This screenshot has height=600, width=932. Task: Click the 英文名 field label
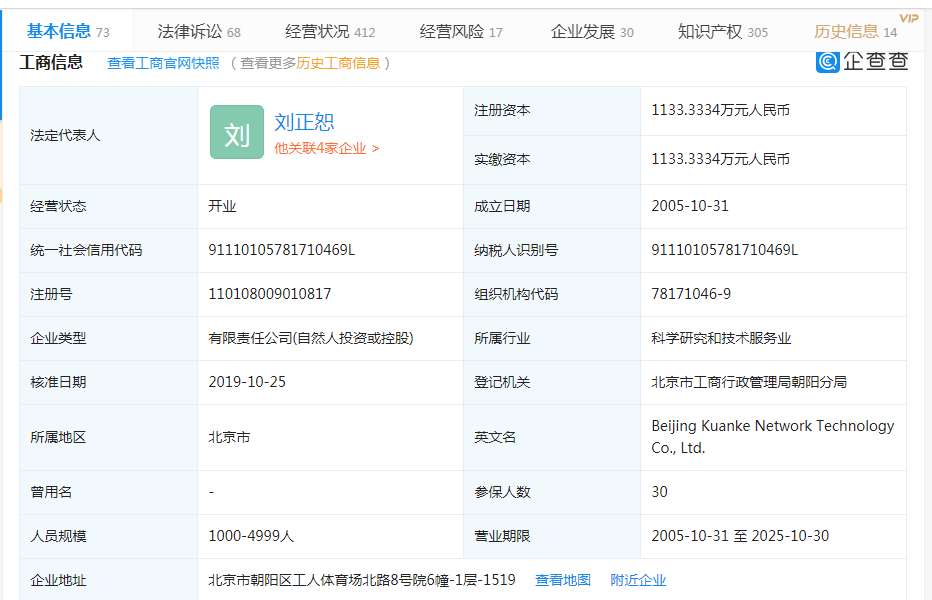[x=495, y=438]
